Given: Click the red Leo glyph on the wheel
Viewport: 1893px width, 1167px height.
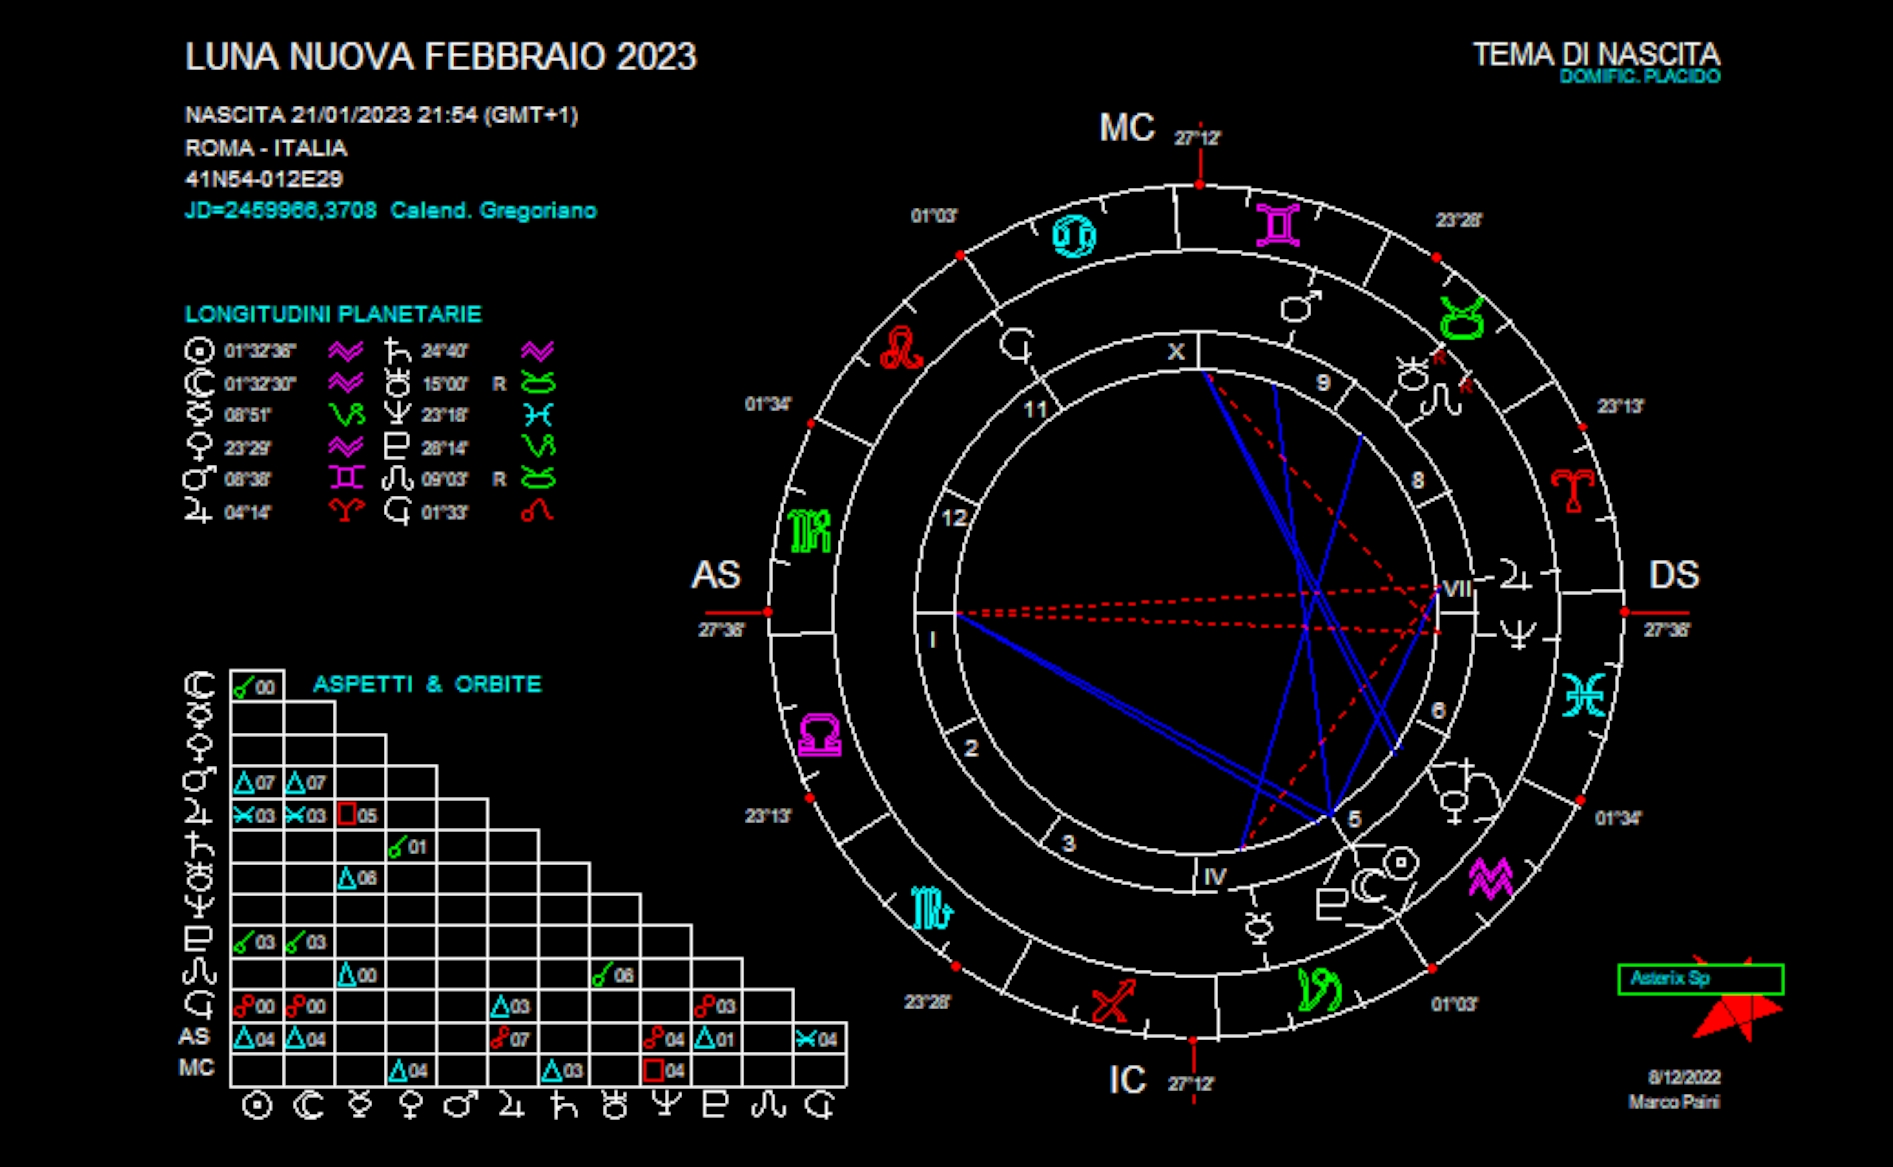Looking at the screenshot, I should coord(900,348).
